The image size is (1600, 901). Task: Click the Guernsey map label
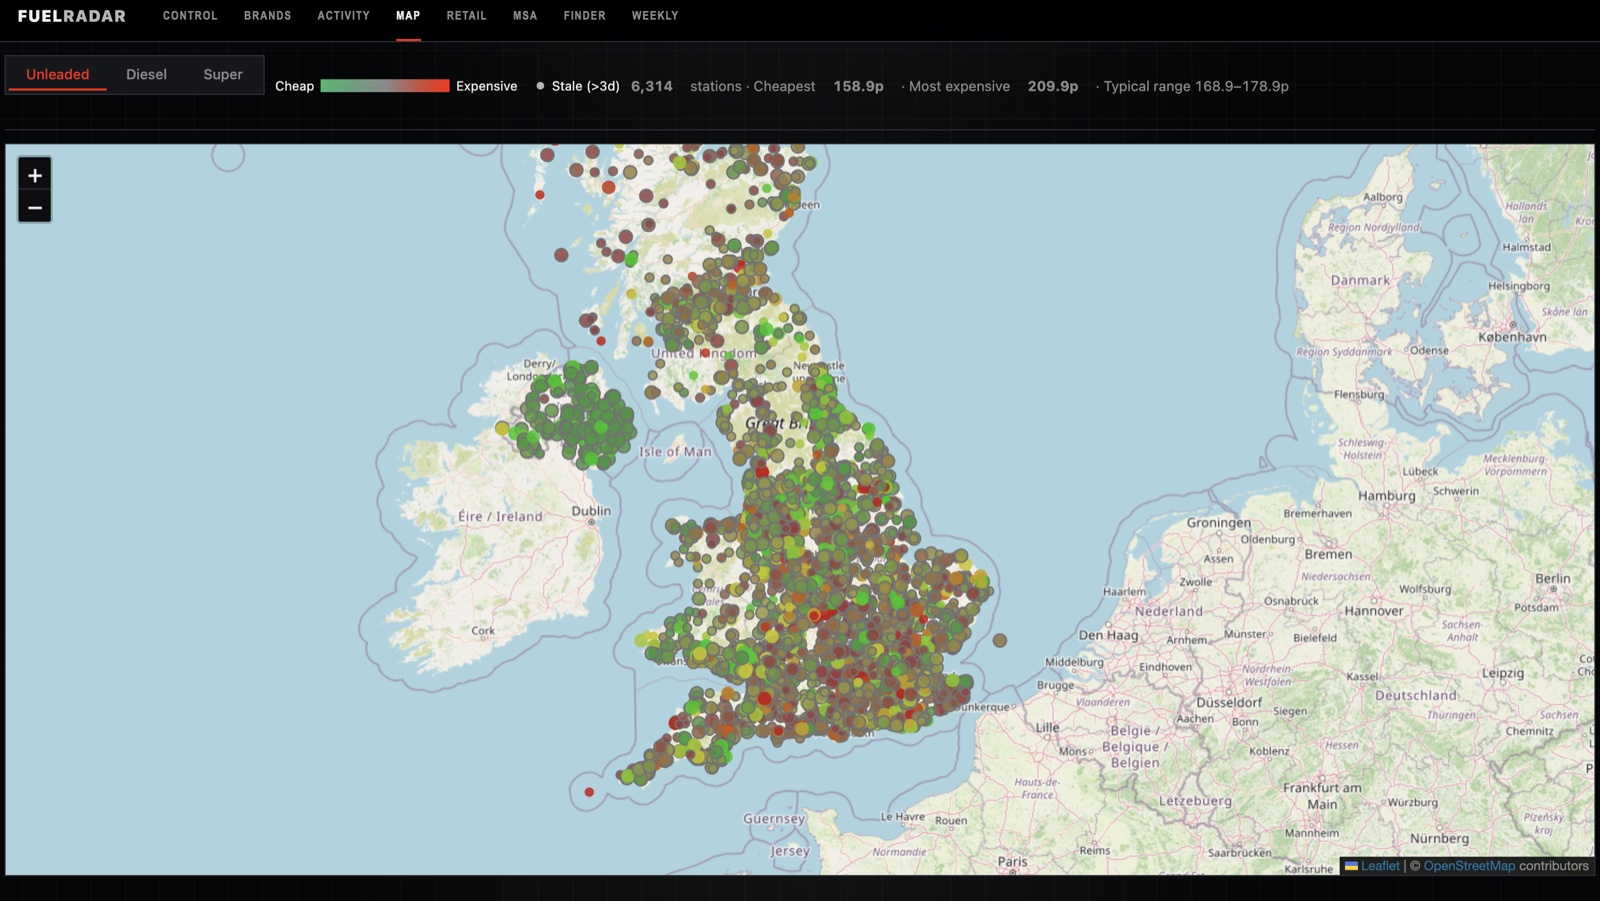point(774,818)
